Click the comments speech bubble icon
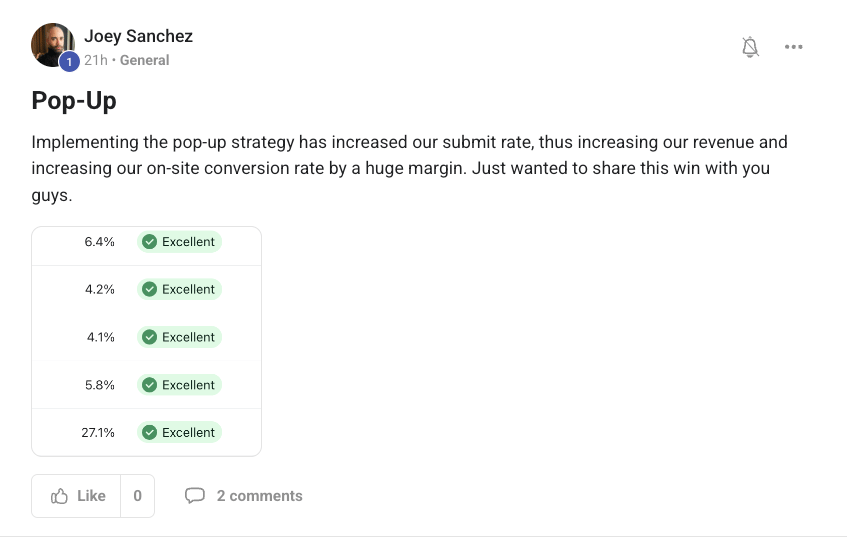Image resolution: width=847 pixels, height=542 pixels. click(x=195, y=496)
